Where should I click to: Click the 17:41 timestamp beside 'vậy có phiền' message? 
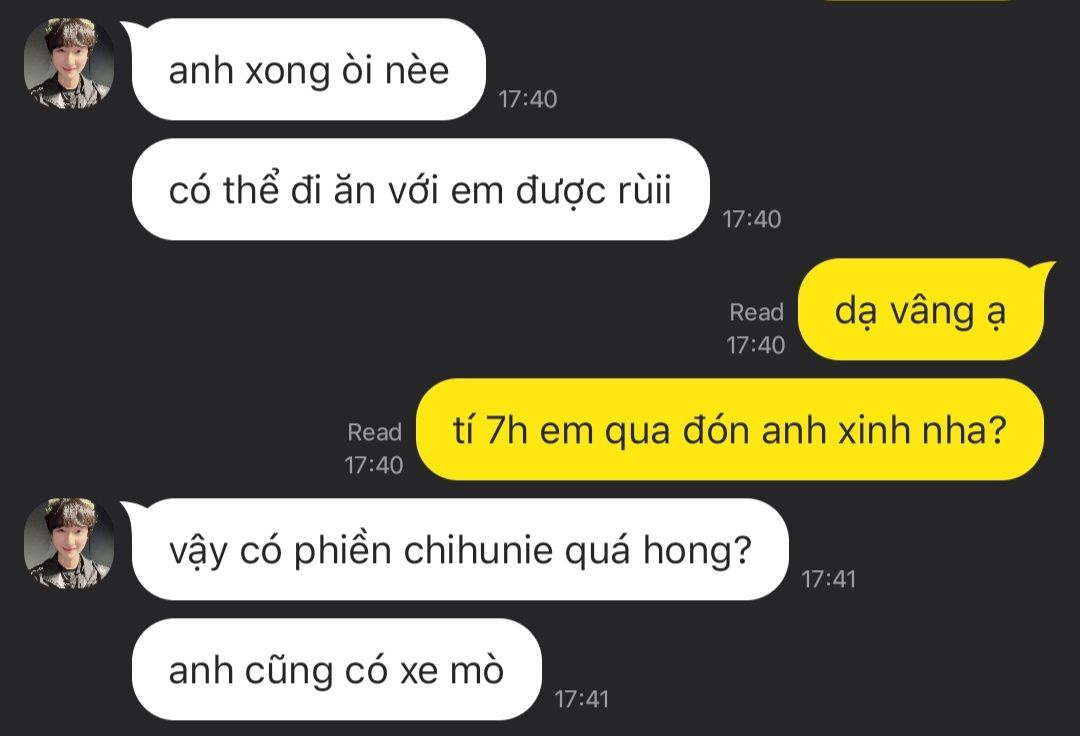[829, 580]
